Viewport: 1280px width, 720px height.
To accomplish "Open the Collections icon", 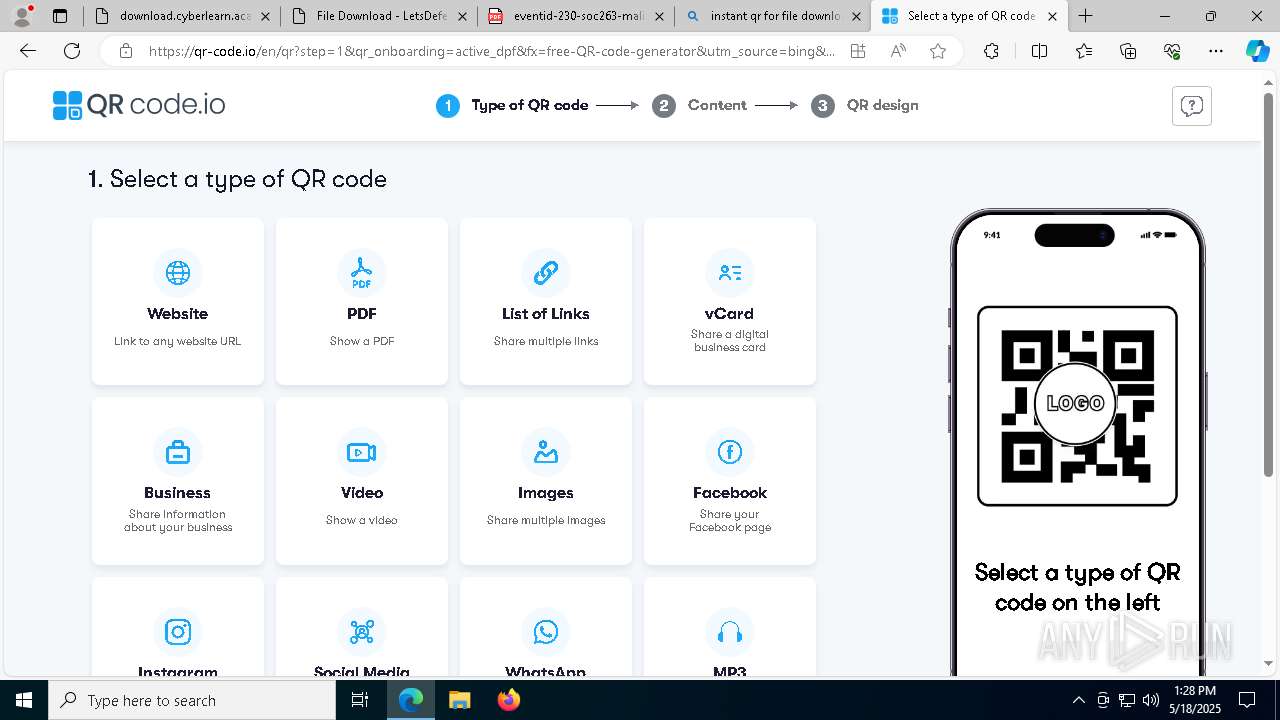I will pos(1128,51).
